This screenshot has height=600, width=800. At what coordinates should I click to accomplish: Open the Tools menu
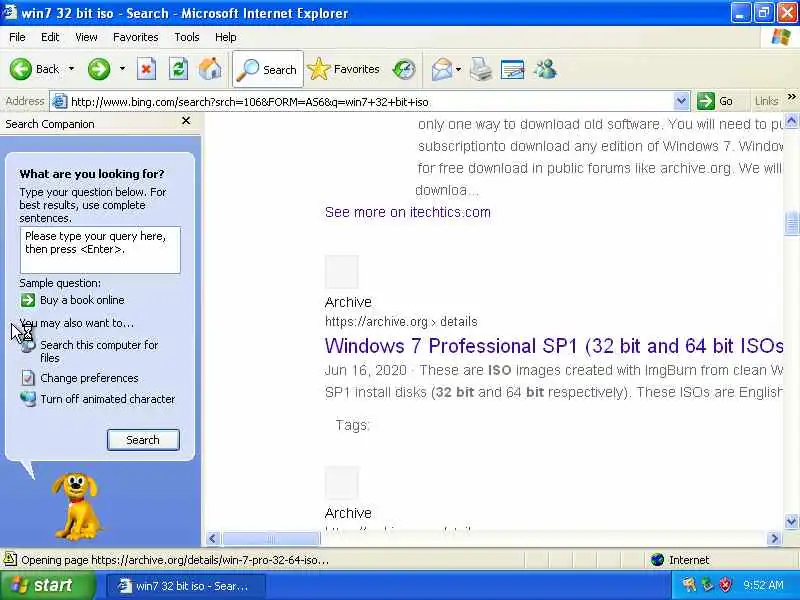point(187,37)
